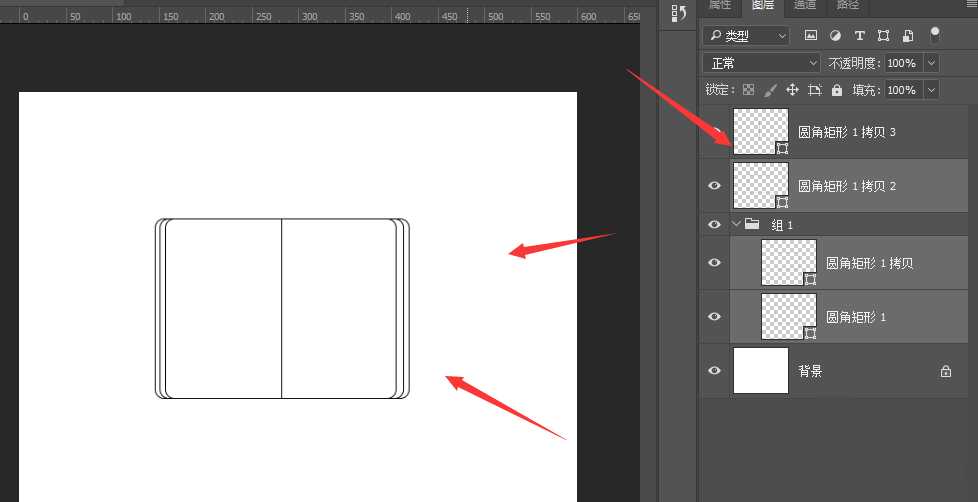
Task: Toggle the layer filter on/off switch
Action: [x=934, y=35]
